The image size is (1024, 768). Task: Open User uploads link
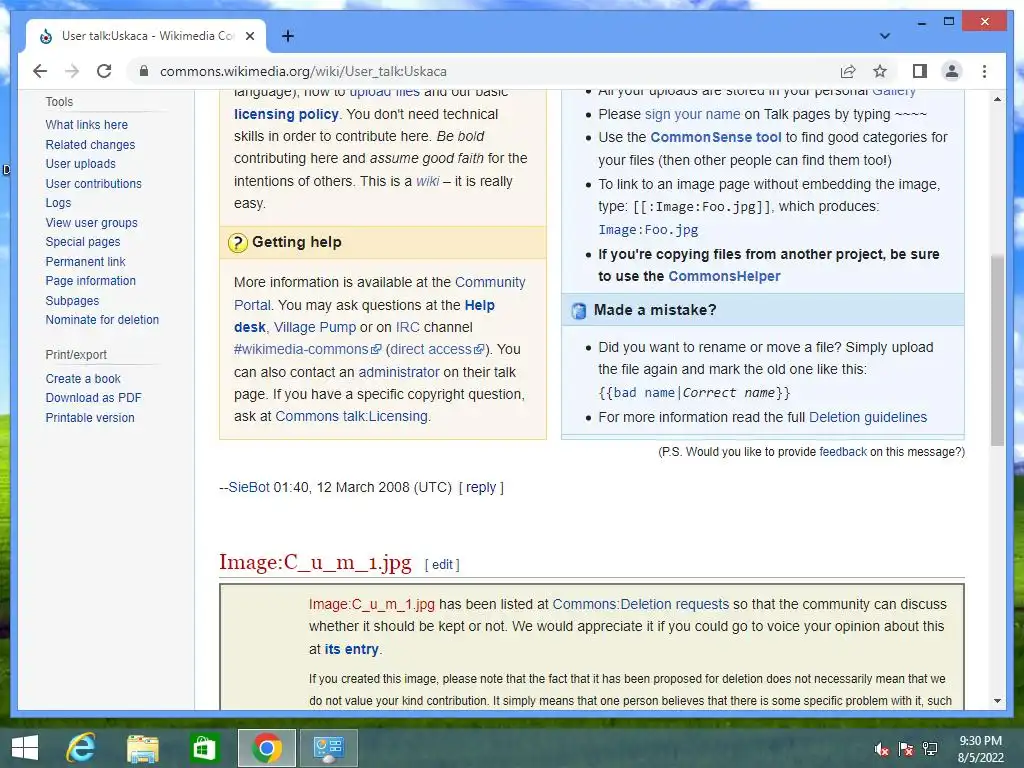80,164
